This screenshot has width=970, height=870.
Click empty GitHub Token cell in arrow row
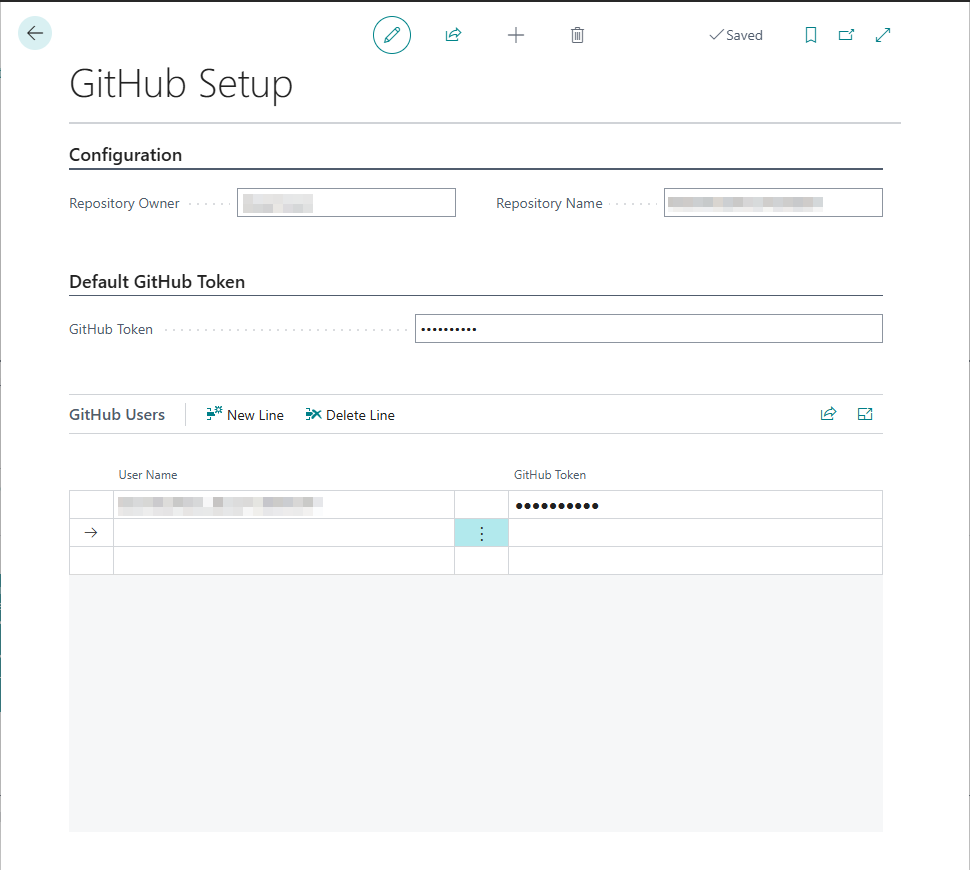click(x=695, y=533)
